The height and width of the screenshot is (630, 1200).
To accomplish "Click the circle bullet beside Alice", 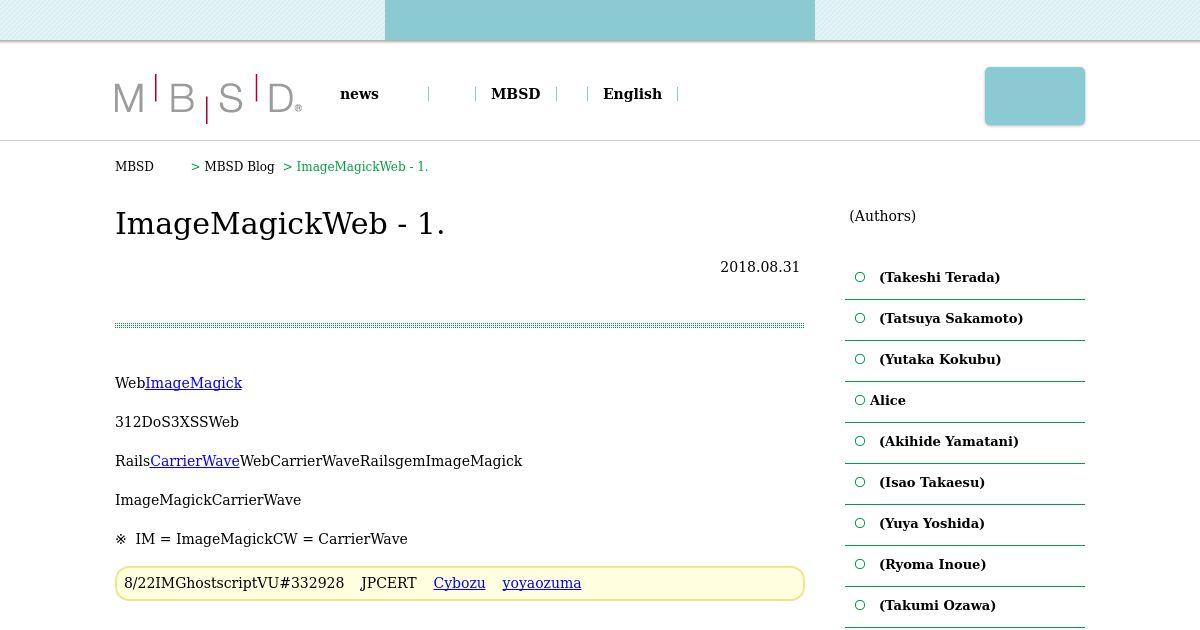I will (x=859, y=400).
